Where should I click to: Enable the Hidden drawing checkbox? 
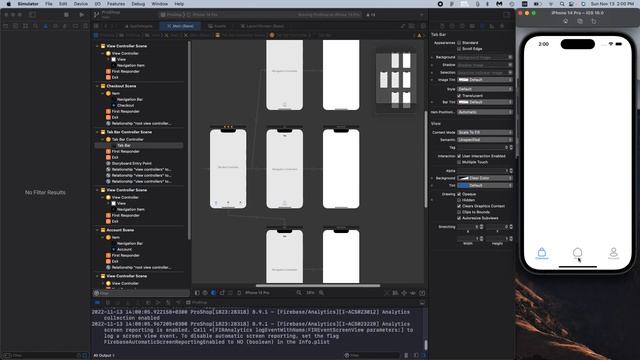click(x=459, y=200)
